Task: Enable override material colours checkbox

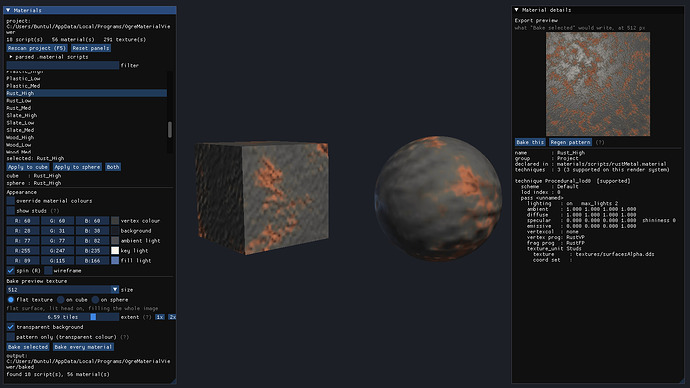Action: tap(11, 201)
